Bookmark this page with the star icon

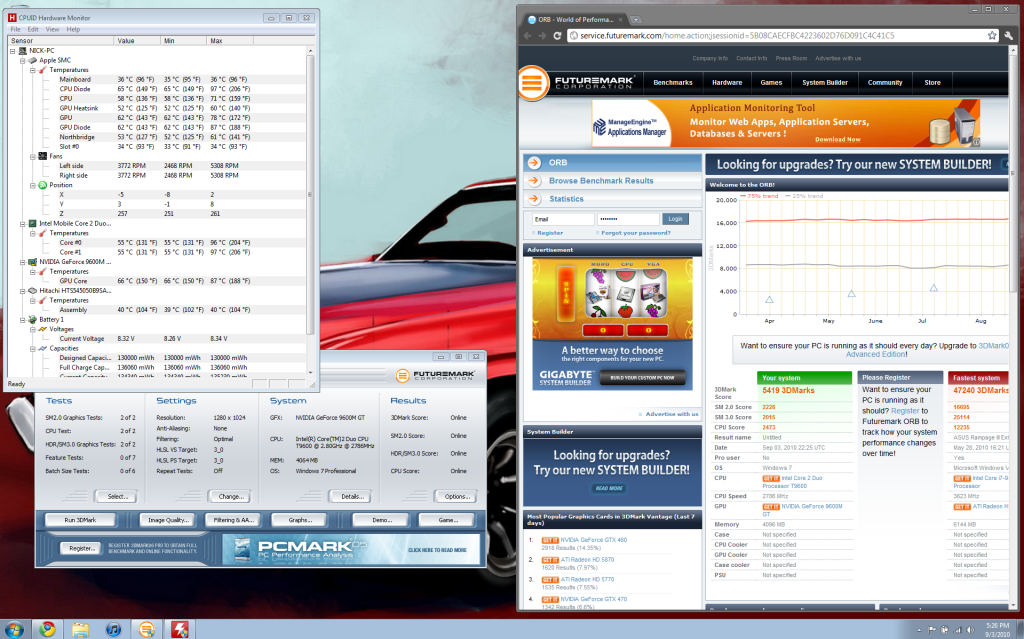point(992,35)
